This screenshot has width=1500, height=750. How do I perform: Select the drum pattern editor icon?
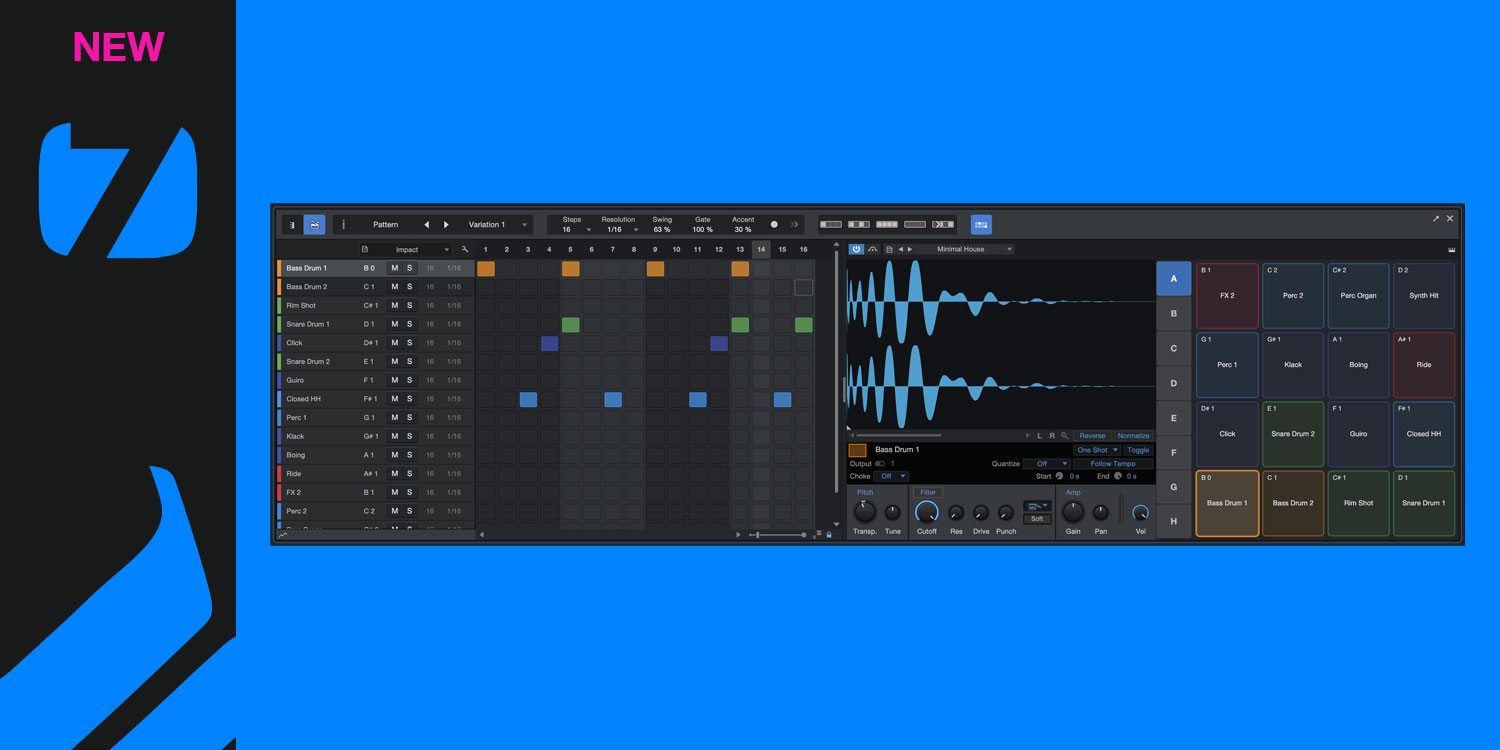(x=314, y=225)
